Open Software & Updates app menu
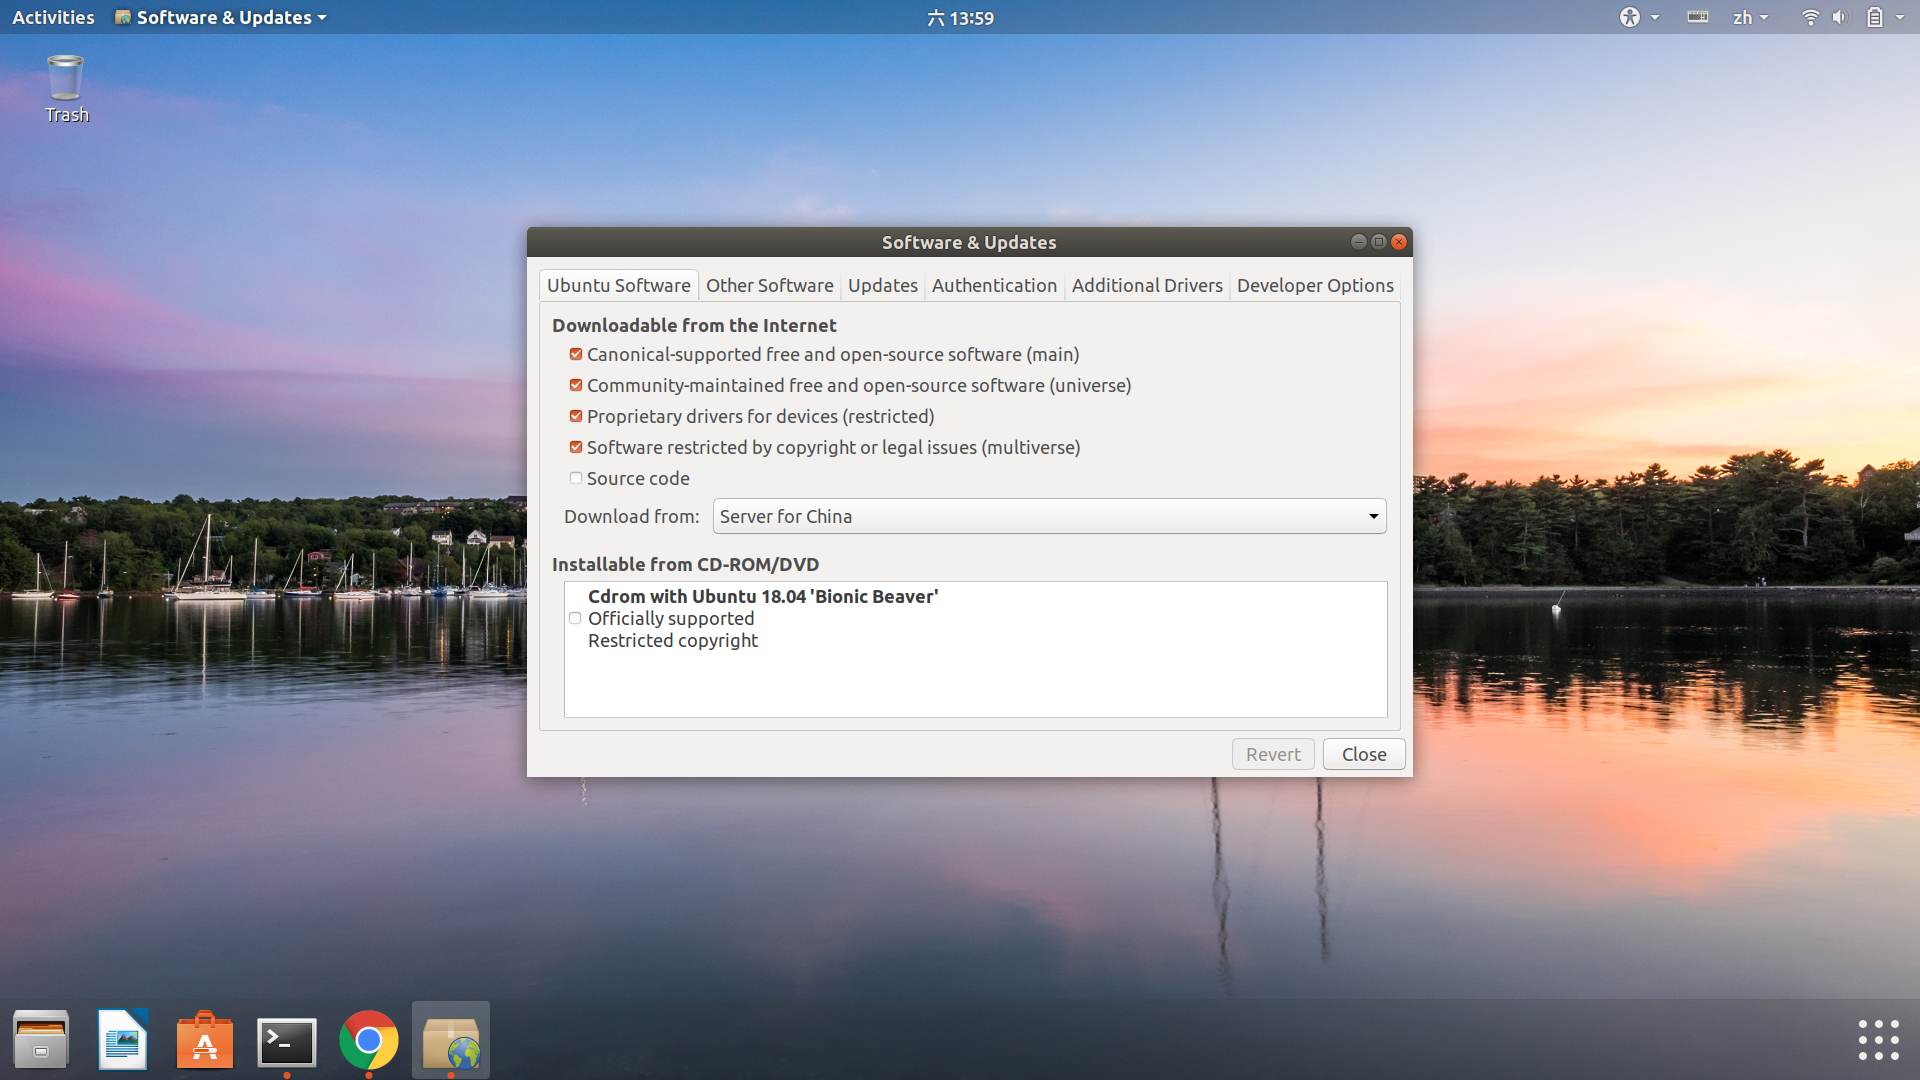Screen dimensions: 1920x1080 pos(222,17)
